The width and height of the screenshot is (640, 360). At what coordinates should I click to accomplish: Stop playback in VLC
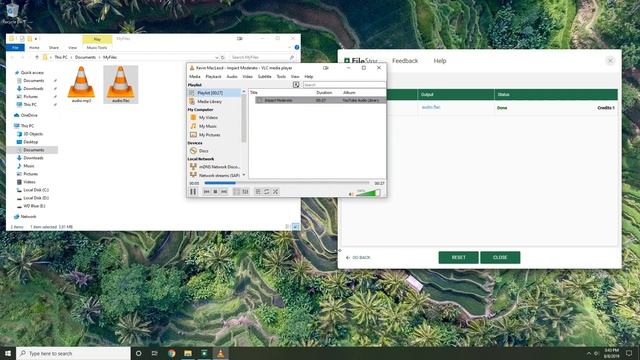(216, 192)
